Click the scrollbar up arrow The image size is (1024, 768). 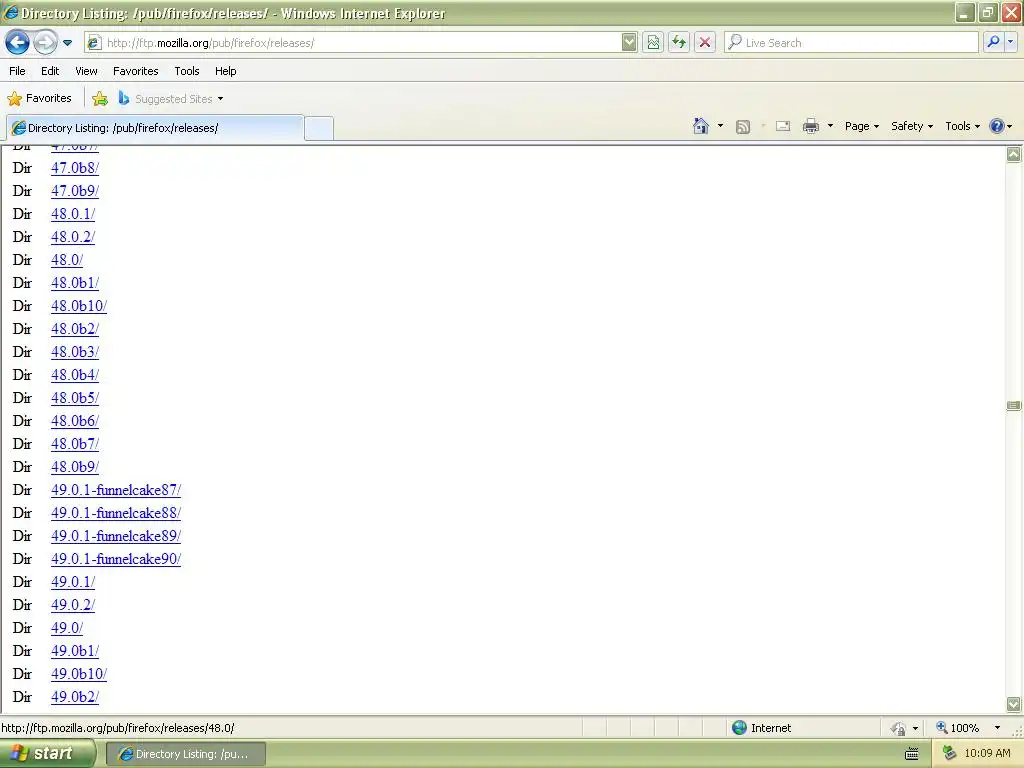coord(1014,154)
